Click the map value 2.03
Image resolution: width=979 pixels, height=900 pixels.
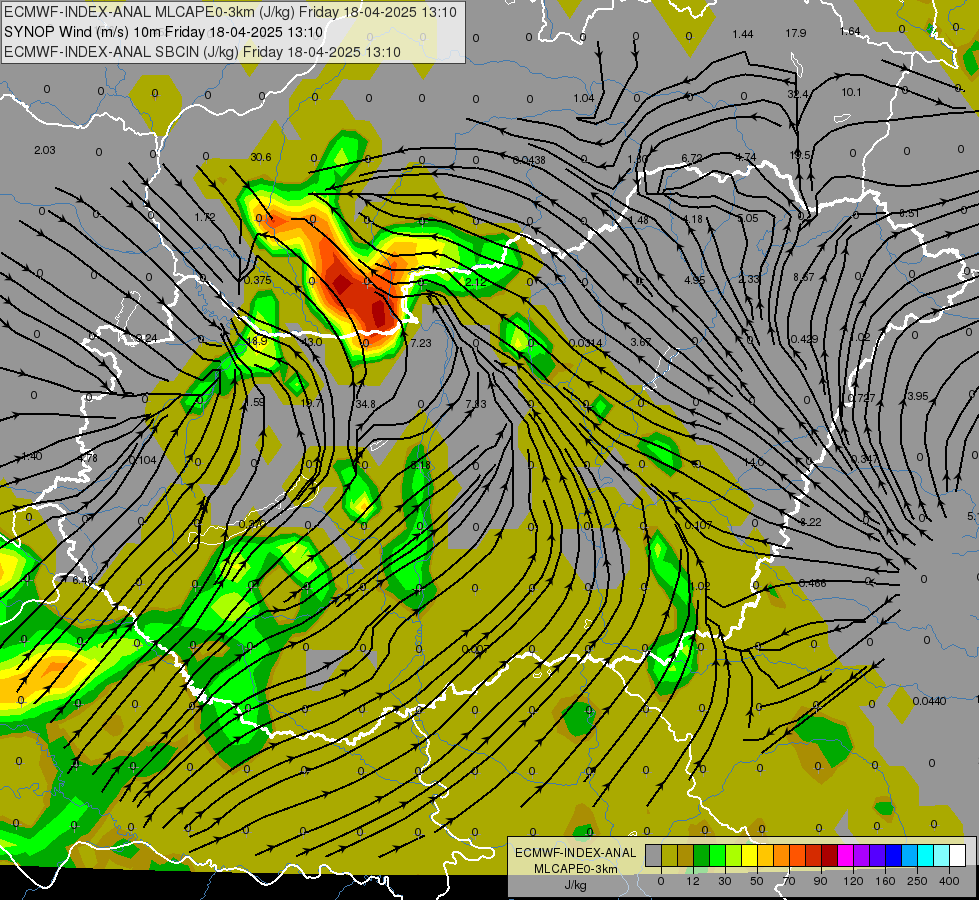tap(45, 151)
